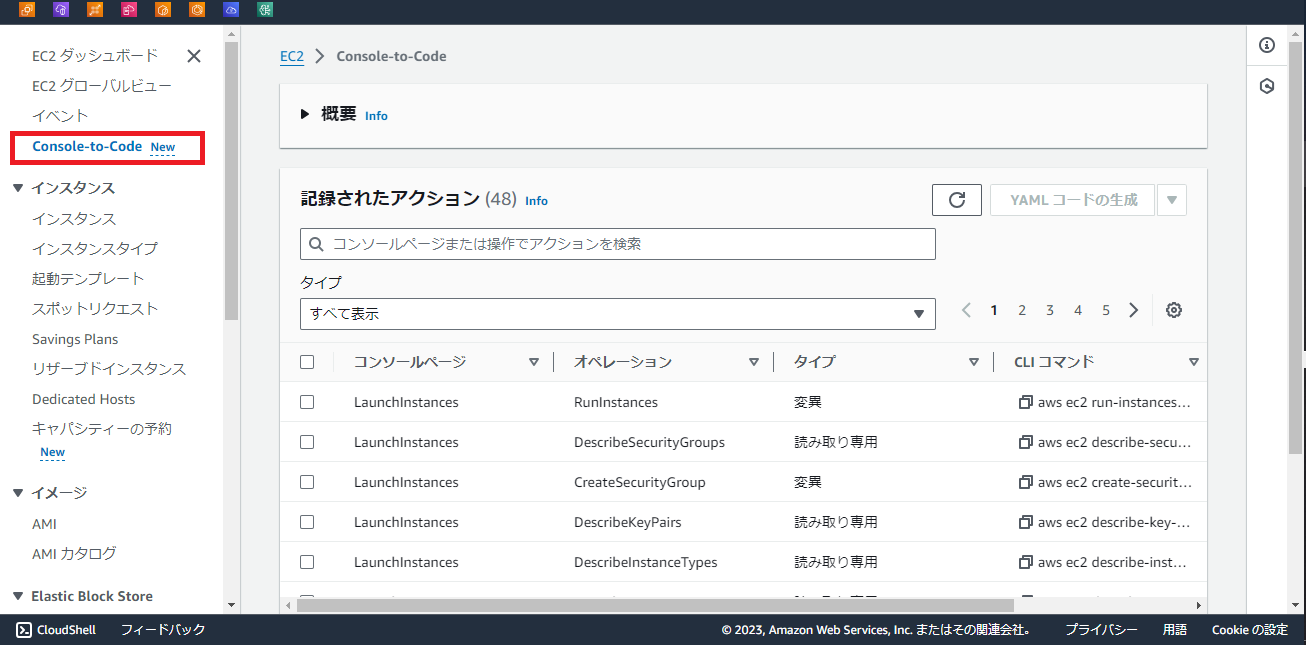Open EC2 ダッシュボード in the sidebar

tap(95, 56)
